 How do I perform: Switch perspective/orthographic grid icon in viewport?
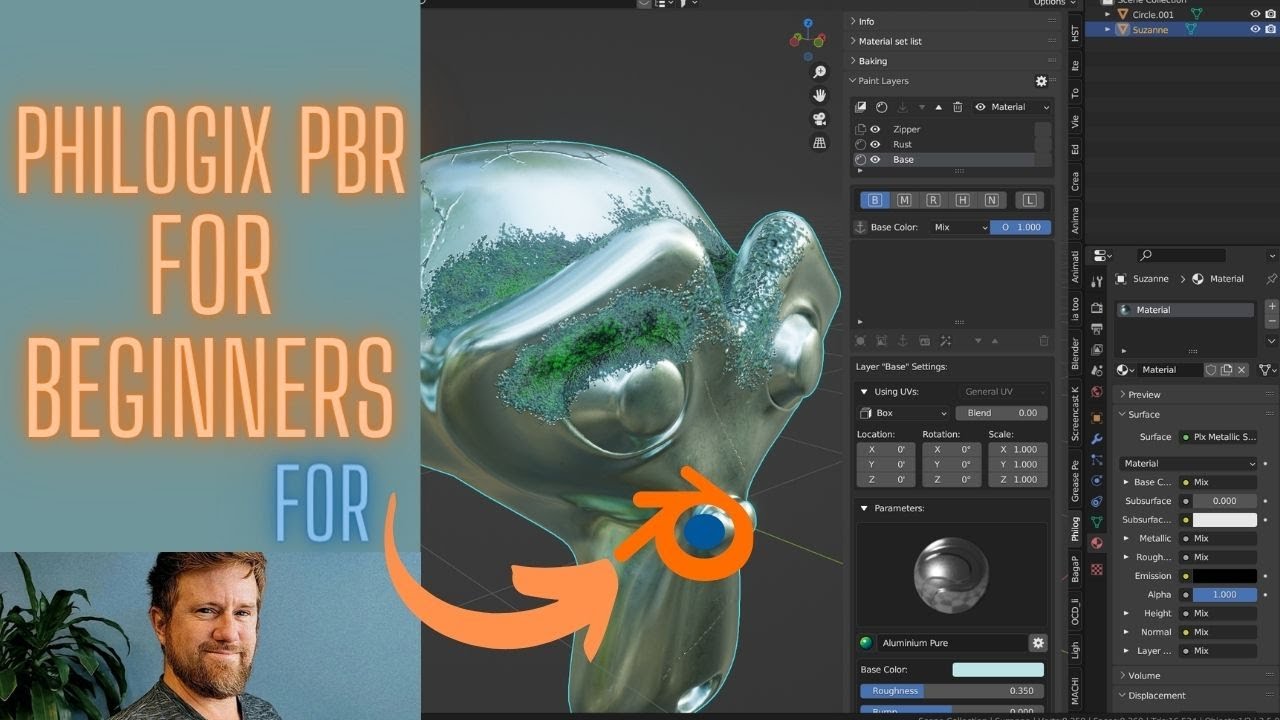[x=819, y=143]
